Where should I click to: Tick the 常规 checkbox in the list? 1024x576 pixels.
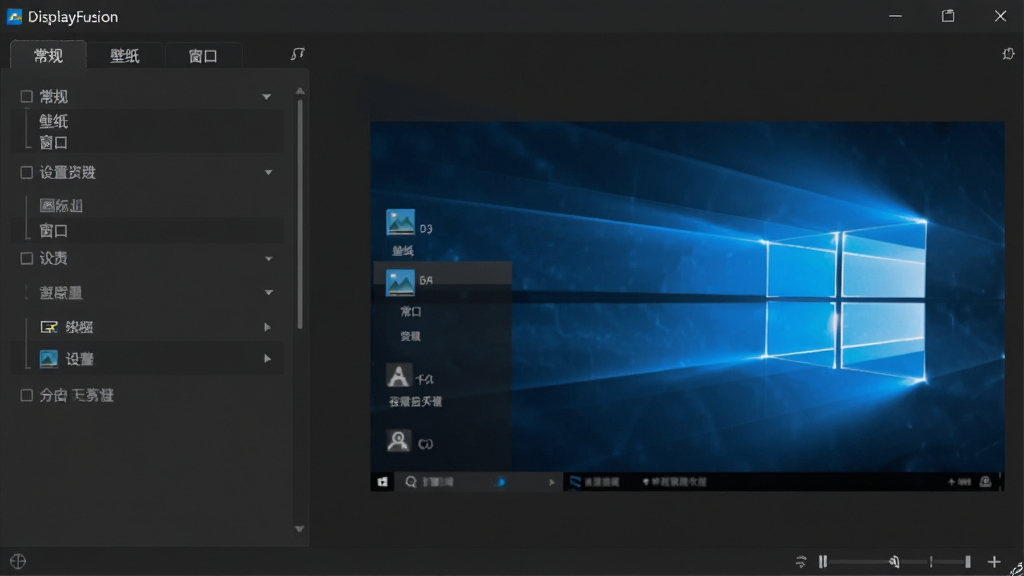tap(26, 97)
